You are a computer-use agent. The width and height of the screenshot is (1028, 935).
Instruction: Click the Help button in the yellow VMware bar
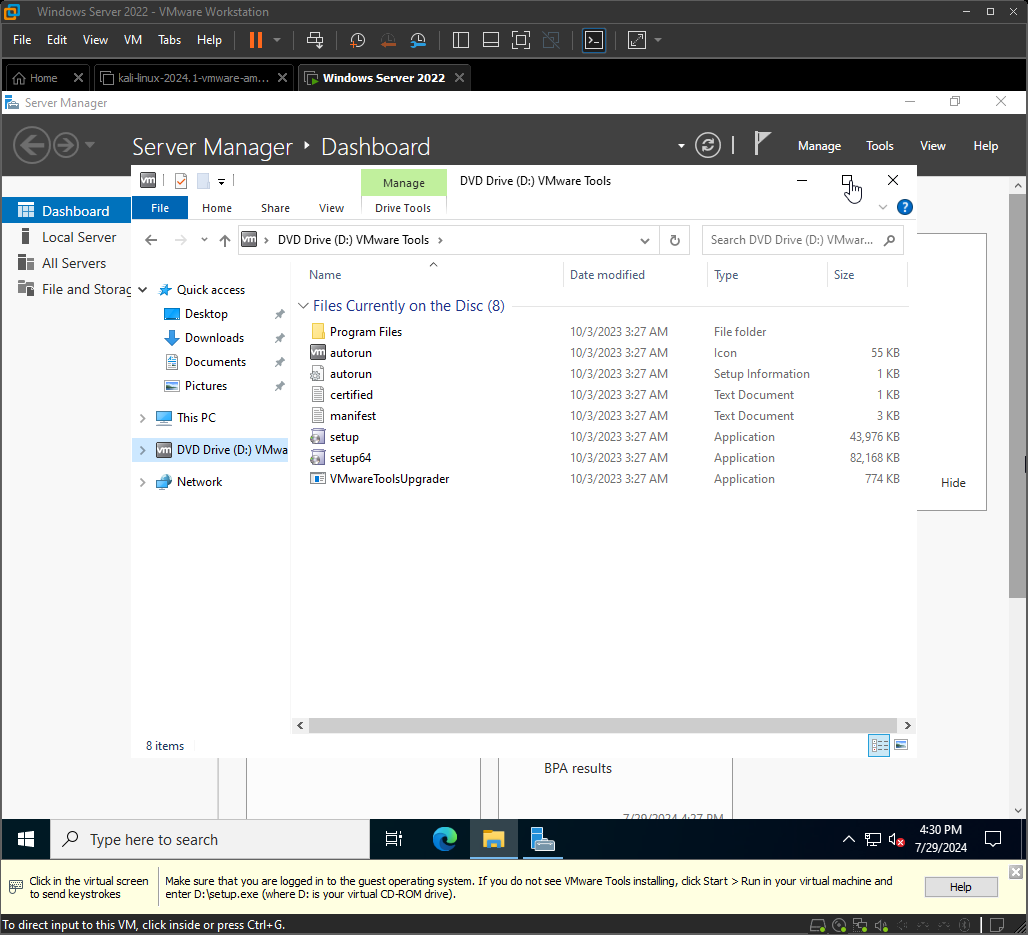coord(960,887)
